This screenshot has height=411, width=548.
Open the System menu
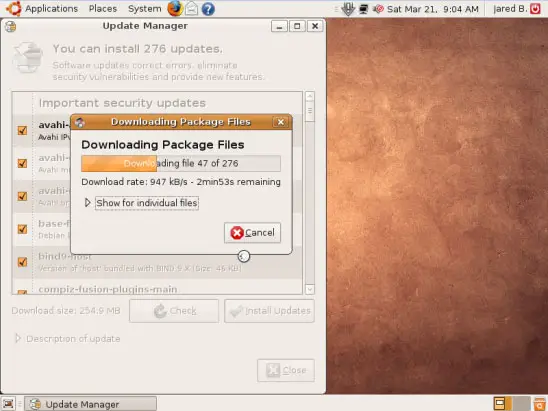(x=144, y=9)
